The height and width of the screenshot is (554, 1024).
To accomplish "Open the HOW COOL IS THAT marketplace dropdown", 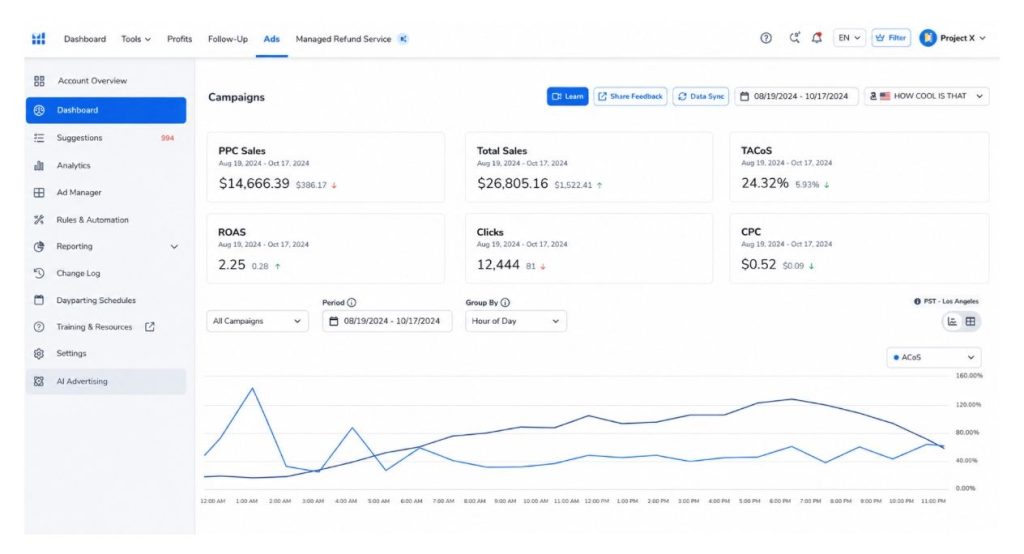I will click(x=927, y=96).
